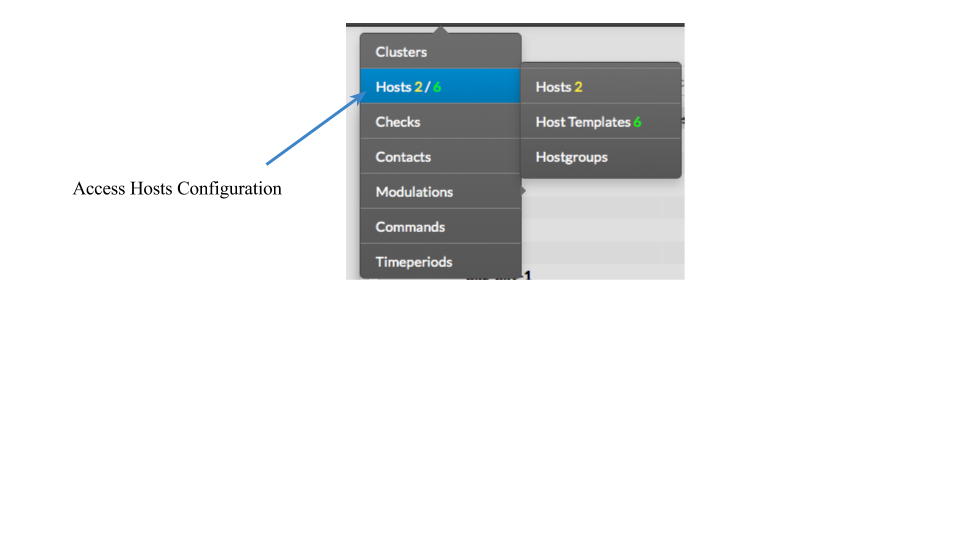Select the highlighted Hosts 2/6 menu item

tap(440, 86)
